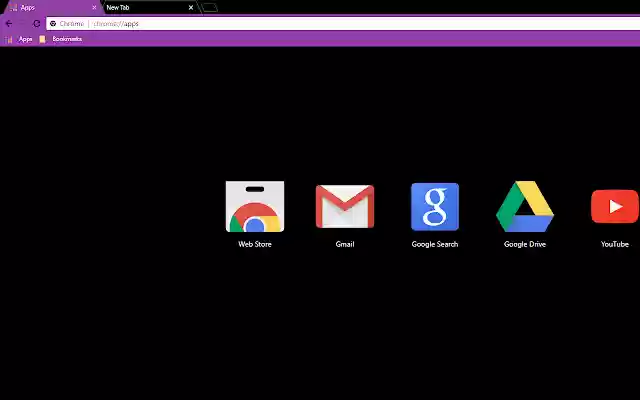Screen dimensions: 640x400
Task: Open the Web Store app icon
Action: [255, 207]
